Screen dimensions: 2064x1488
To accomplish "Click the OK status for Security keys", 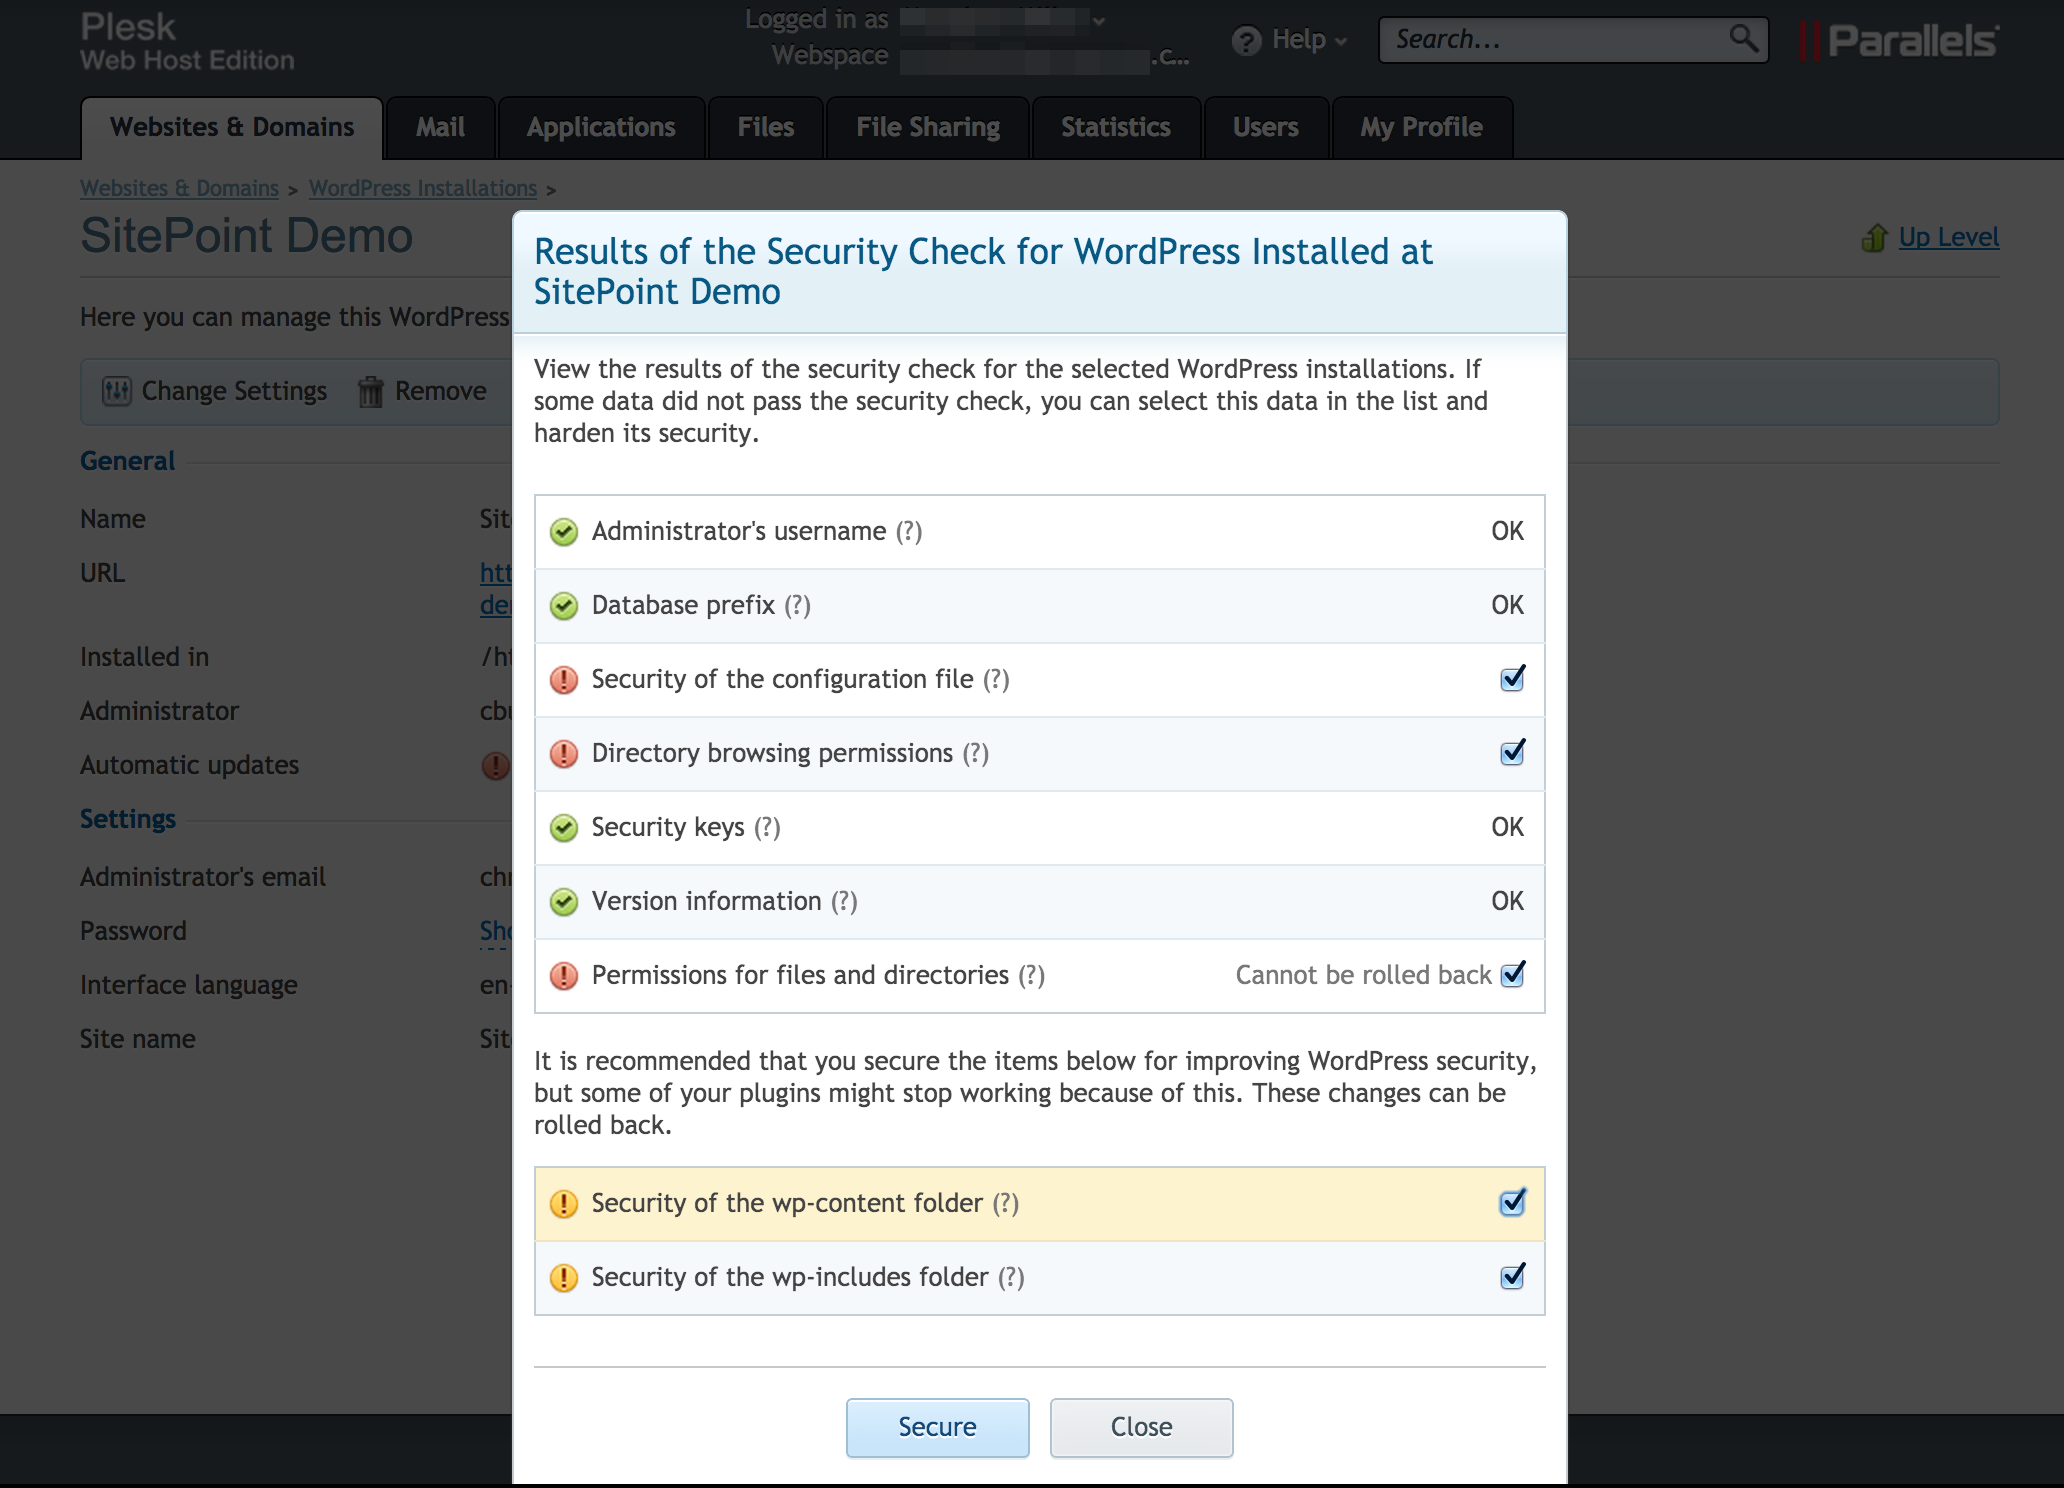I will (x=1507, y=827).
